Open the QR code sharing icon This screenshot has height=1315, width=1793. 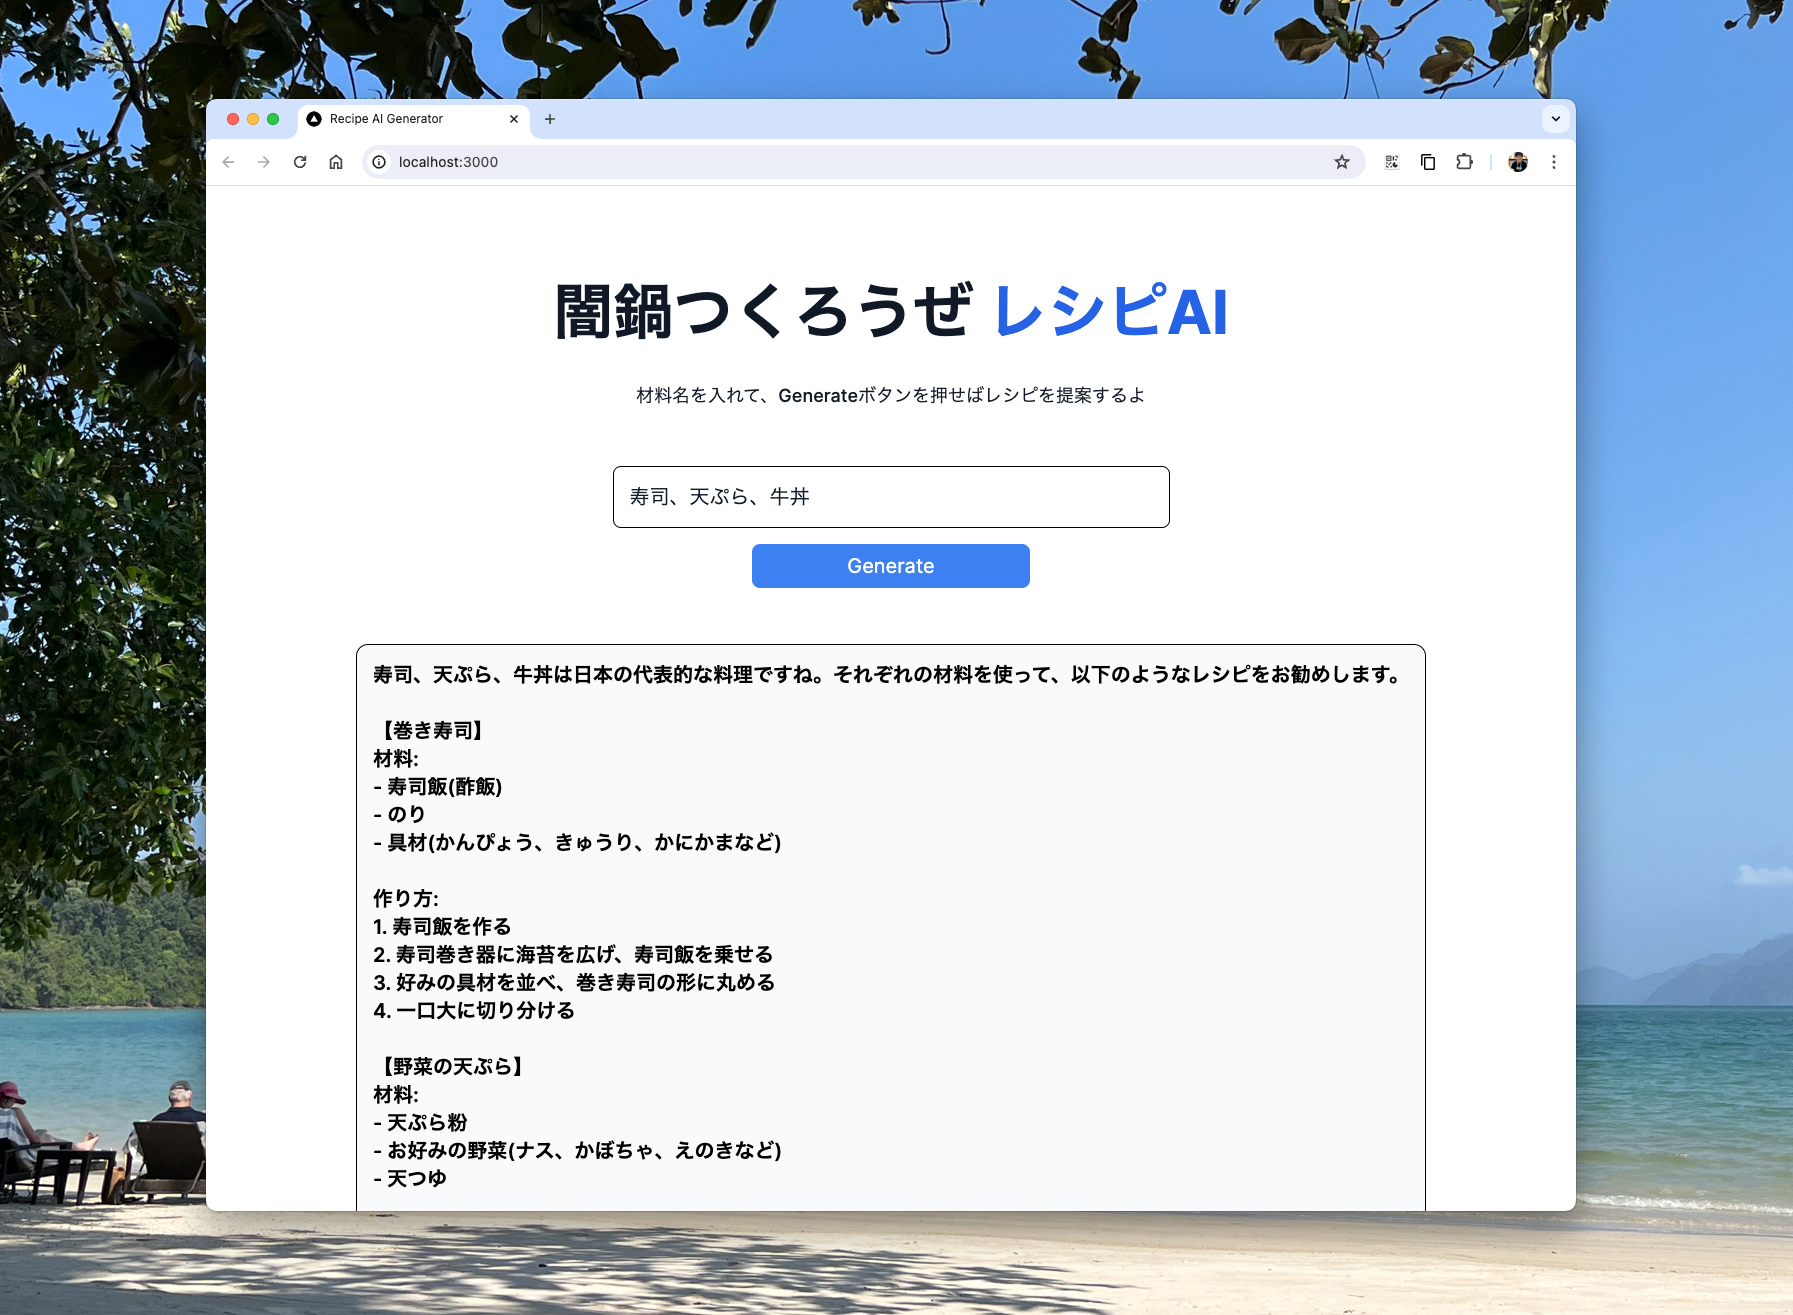click(x=1391, y=161)
